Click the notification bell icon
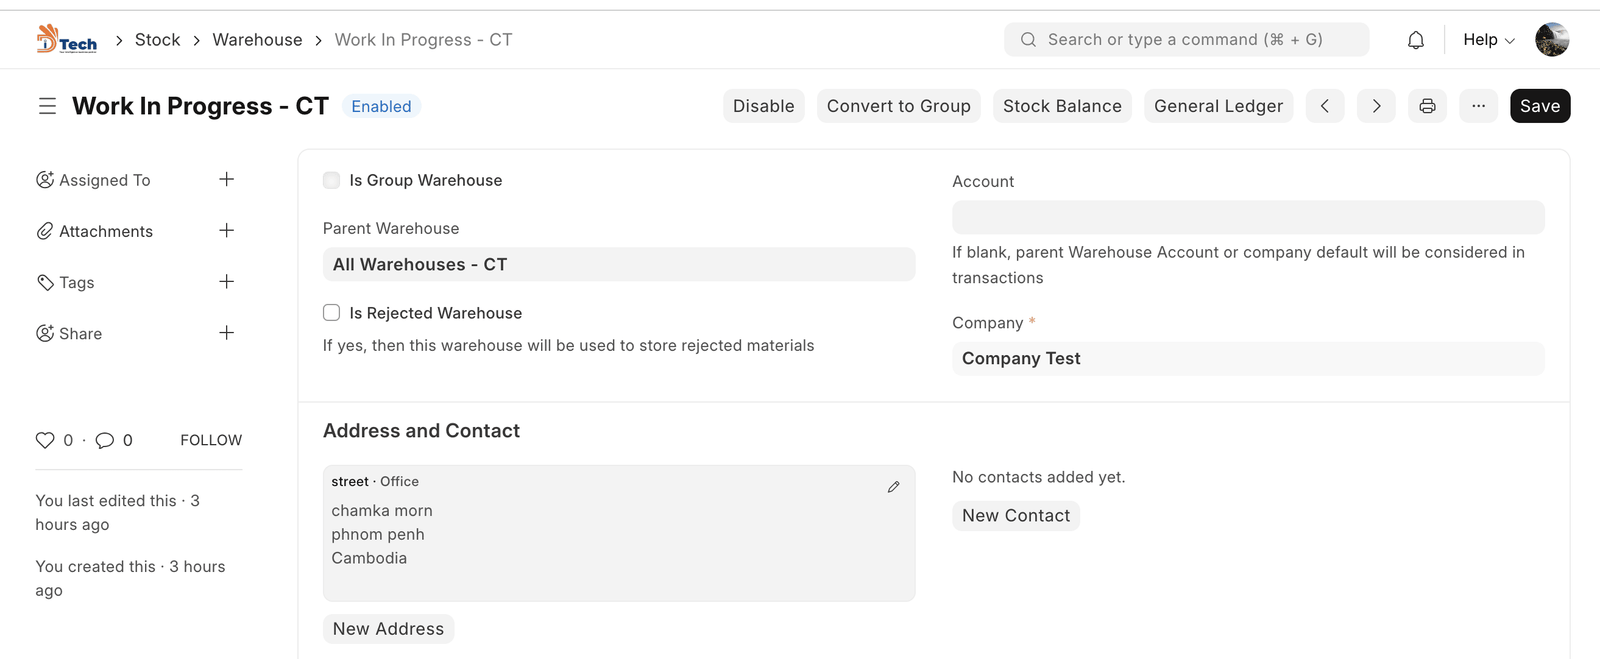The width and height of the screenshot is (1600, 659). click(x=1415, y=40)
